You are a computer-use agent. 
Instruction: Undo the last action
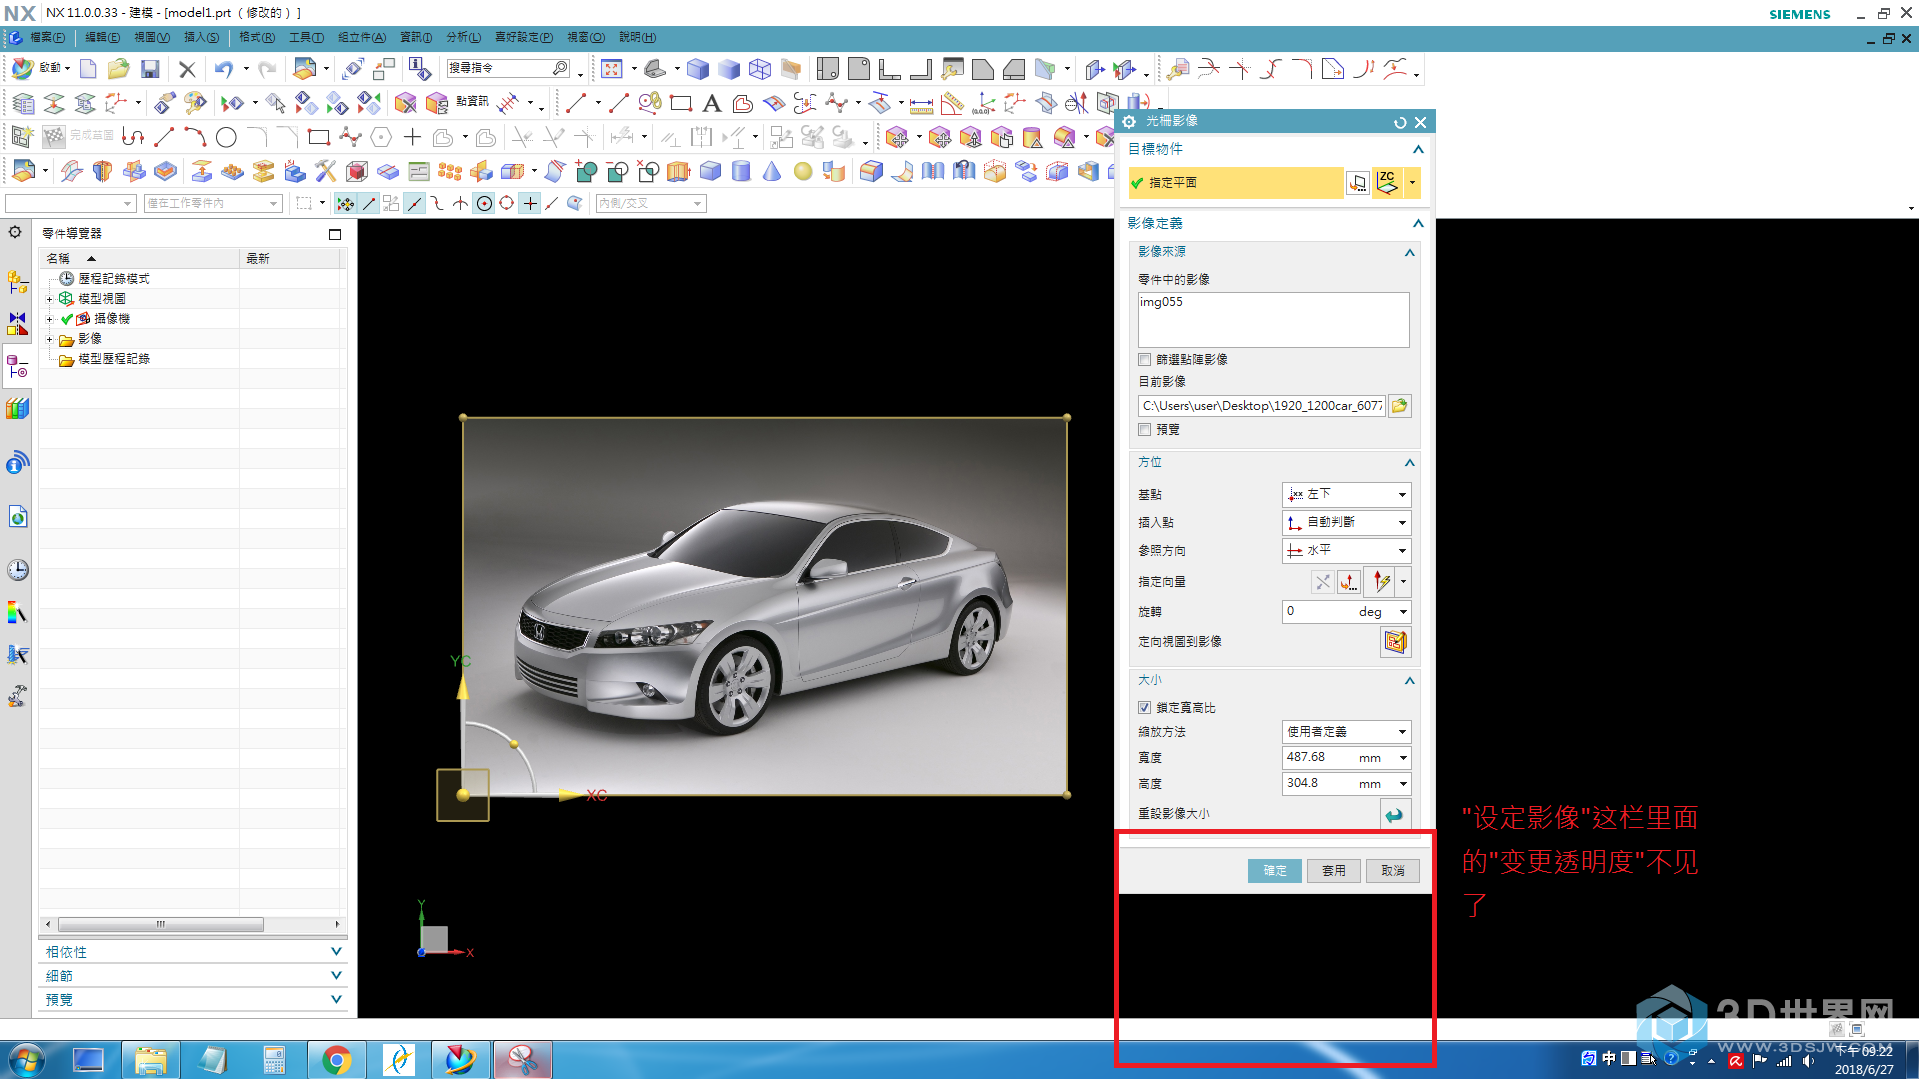223,69
